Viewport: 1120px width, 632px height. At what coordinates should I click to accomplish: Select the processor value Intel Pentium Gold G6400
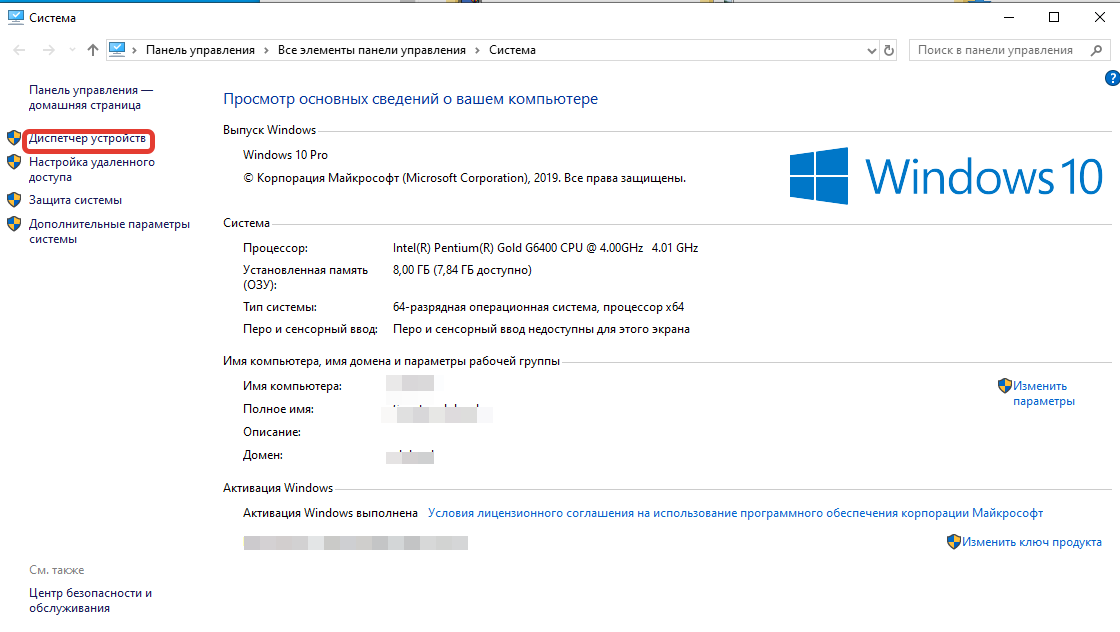click(x=546, y=248)
